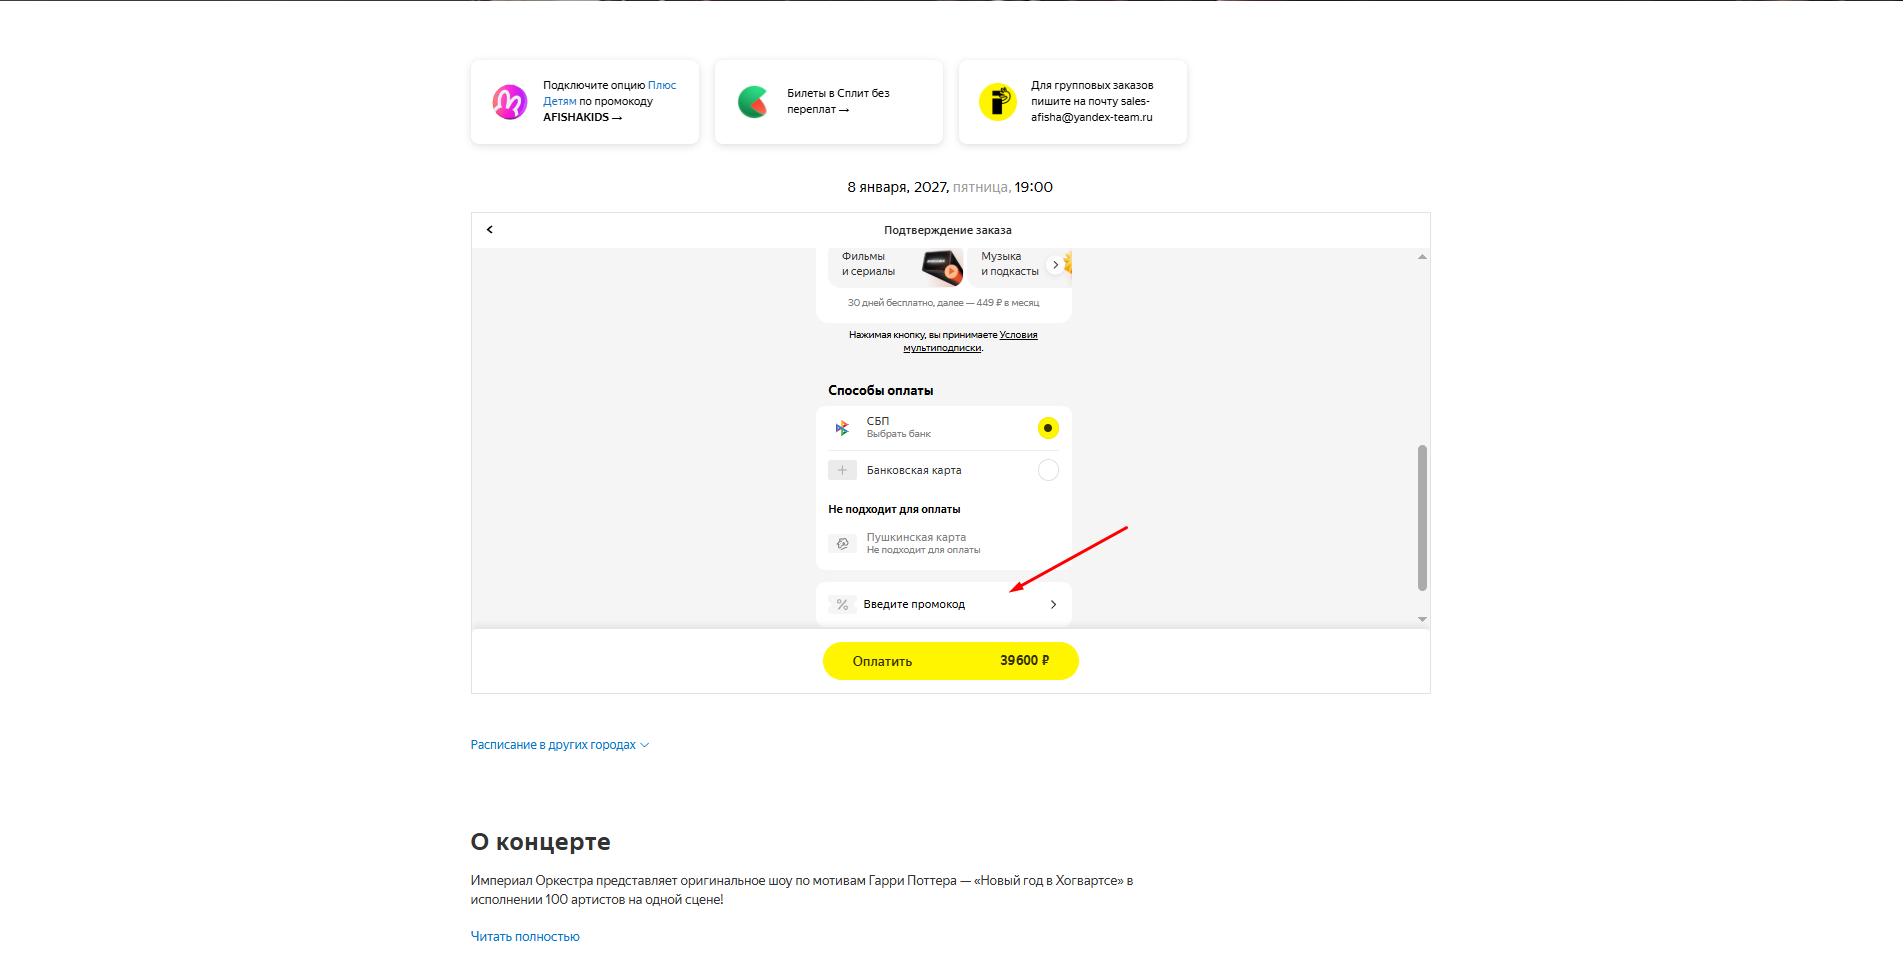The height and width of the screenshot is (956, 1903).
Task: Select the СБП payment radio button
Action: (x=1048, y=428)
